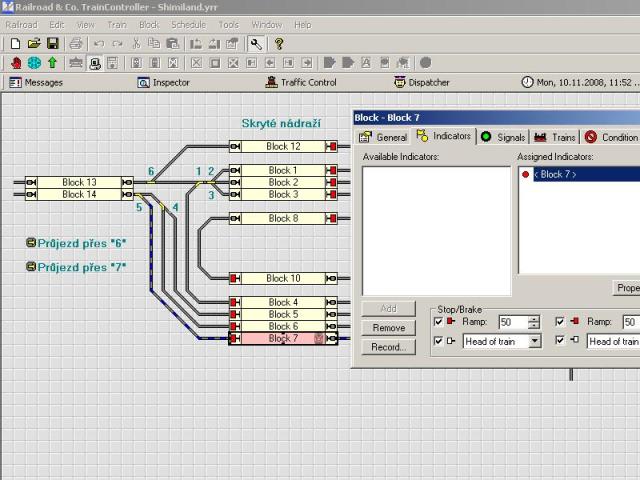Select the Indicators tab
Image resolution: width=640 pixels, height=480 pixels.
click(x=444, y=136)
